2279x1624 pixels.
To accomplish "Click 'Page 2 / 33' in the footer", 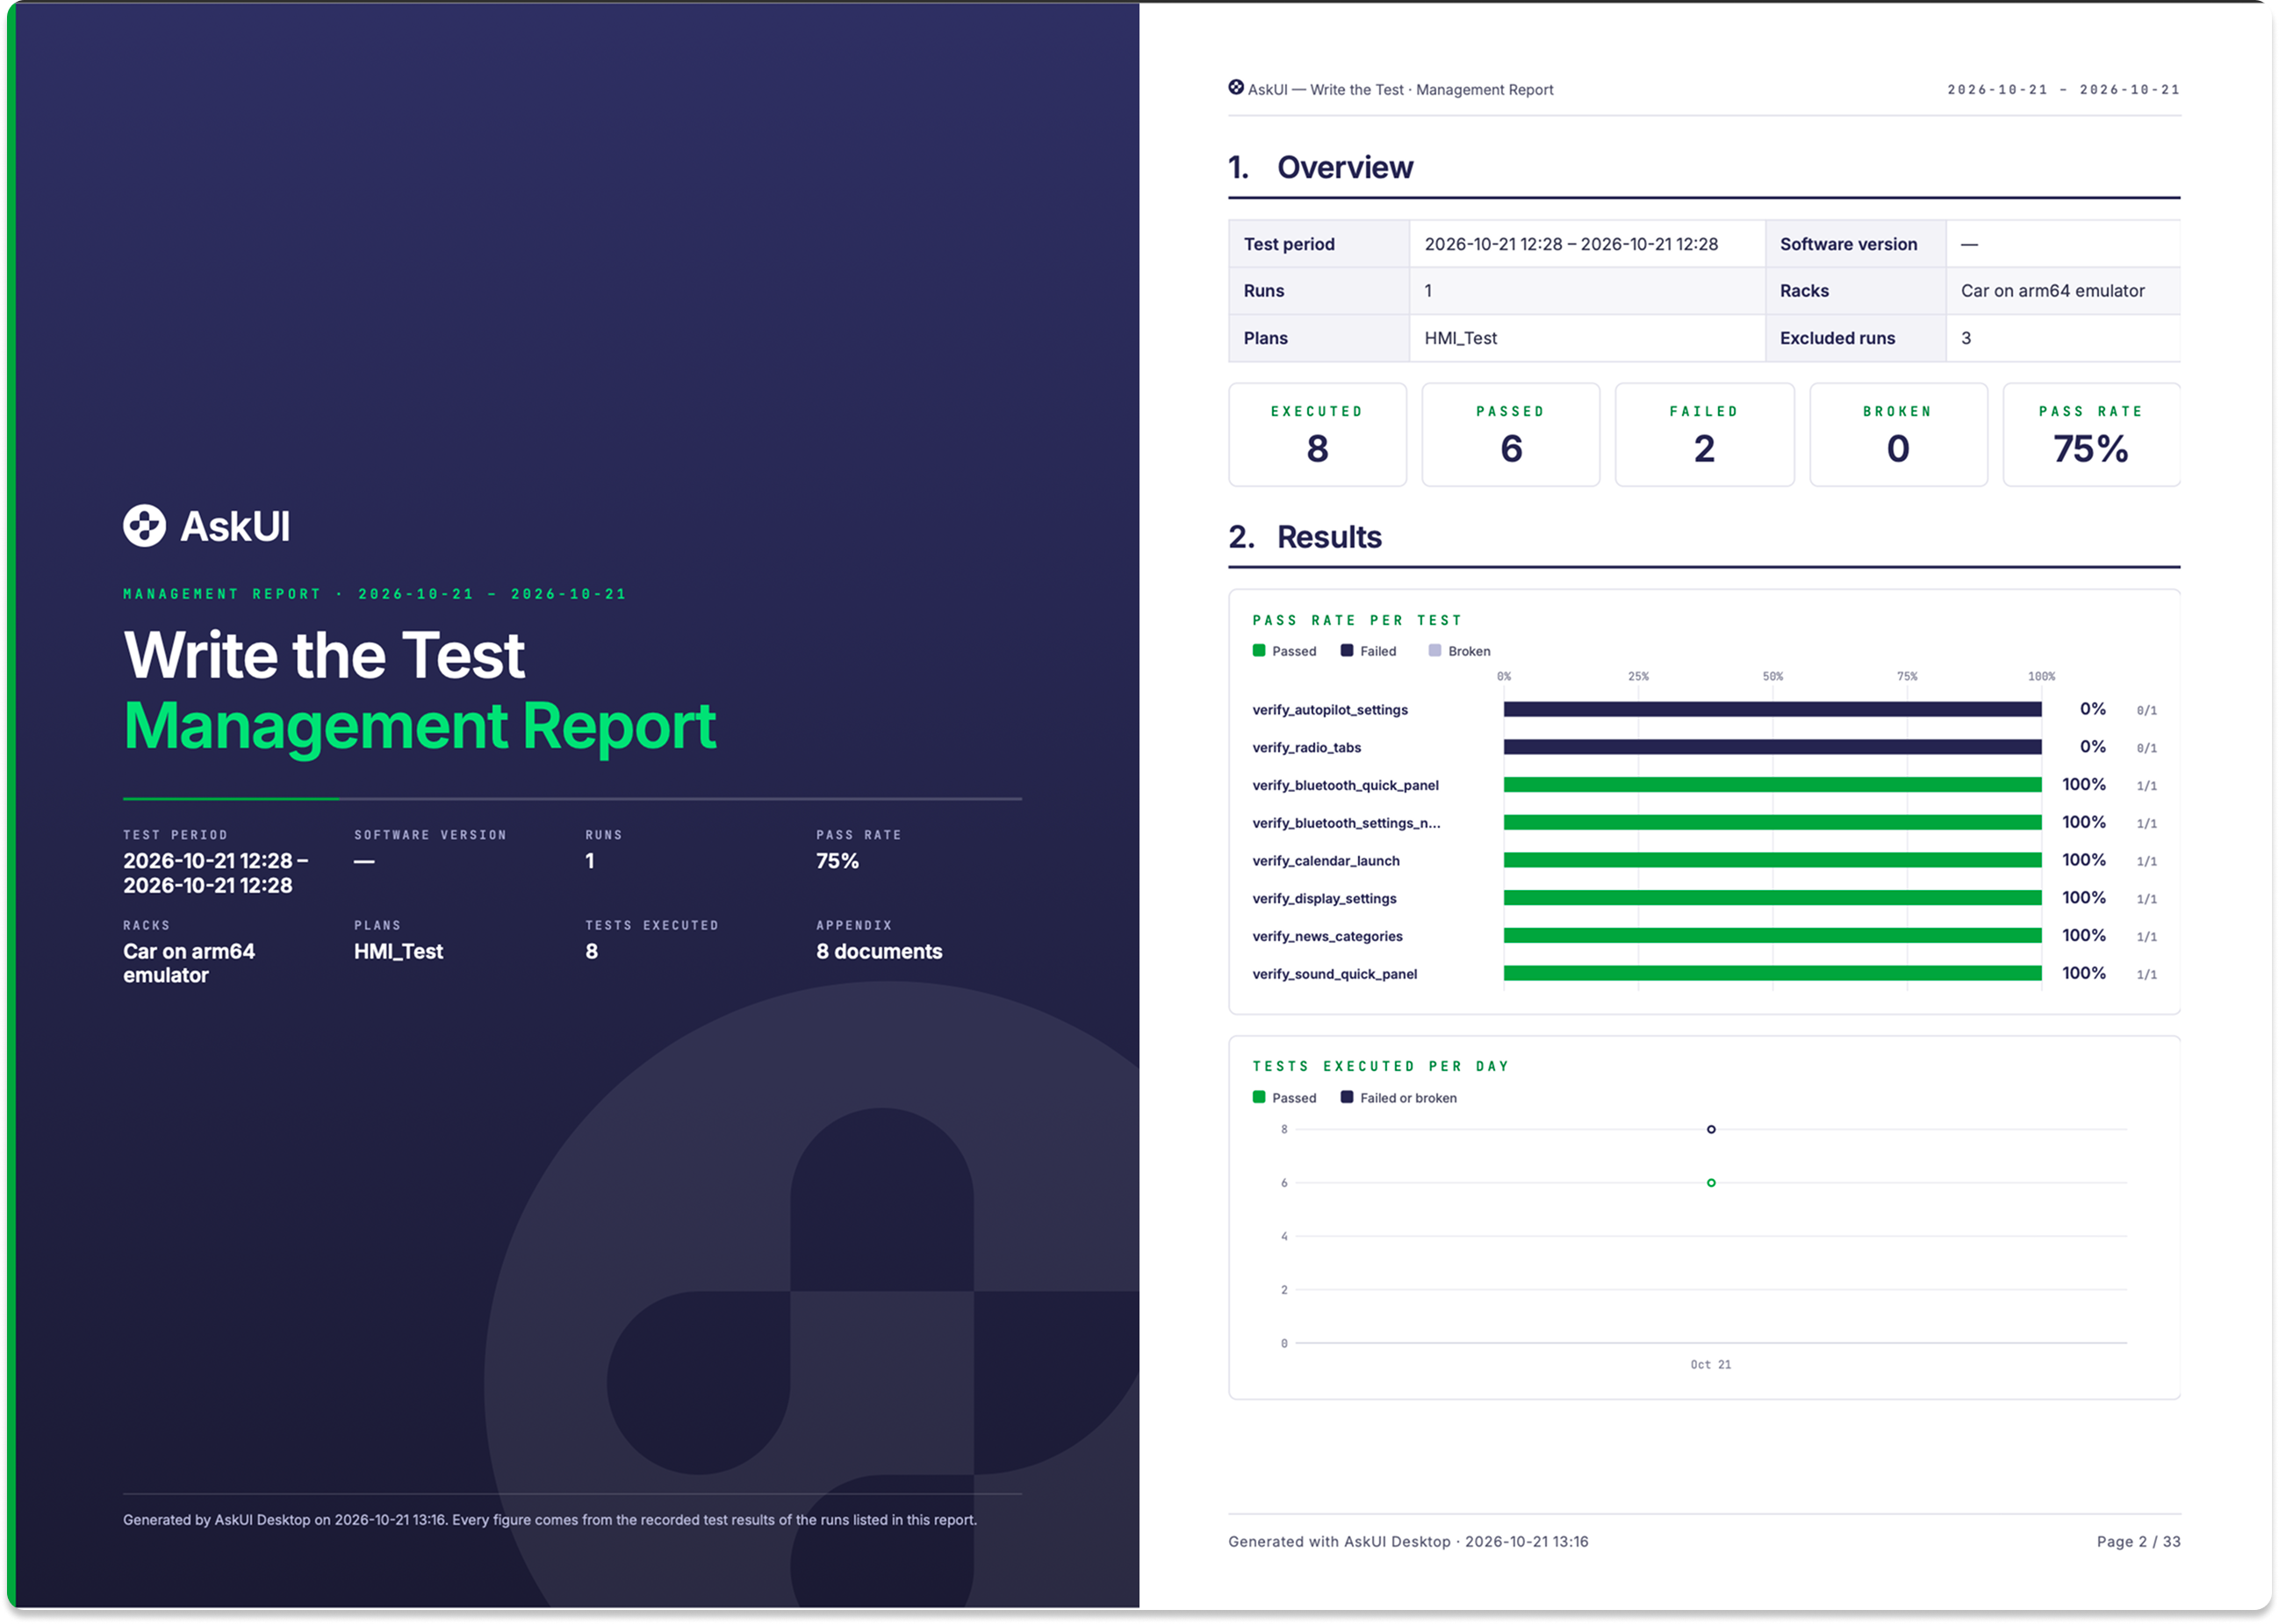I will pyautogui.click(x=2138, y=1542).
